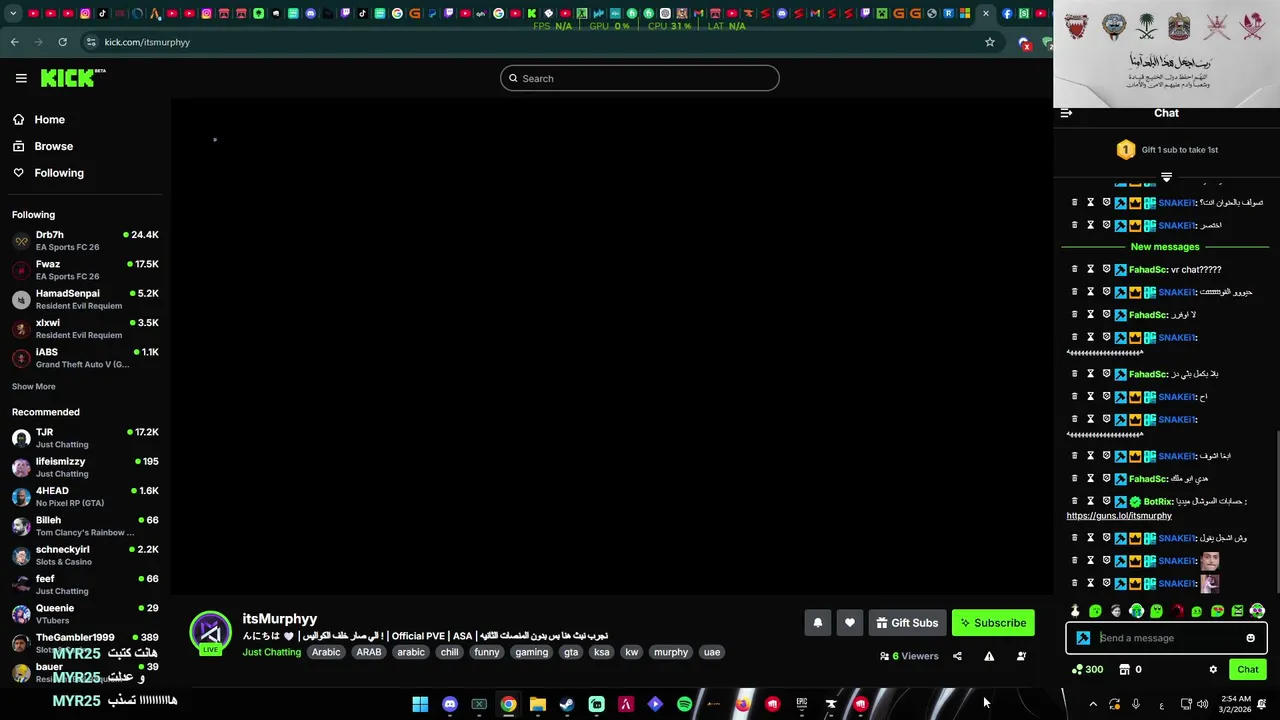This screenshot has width=1280, height=720.
Task: Open iABS's followed channel
Action: [x=85, y=358]
